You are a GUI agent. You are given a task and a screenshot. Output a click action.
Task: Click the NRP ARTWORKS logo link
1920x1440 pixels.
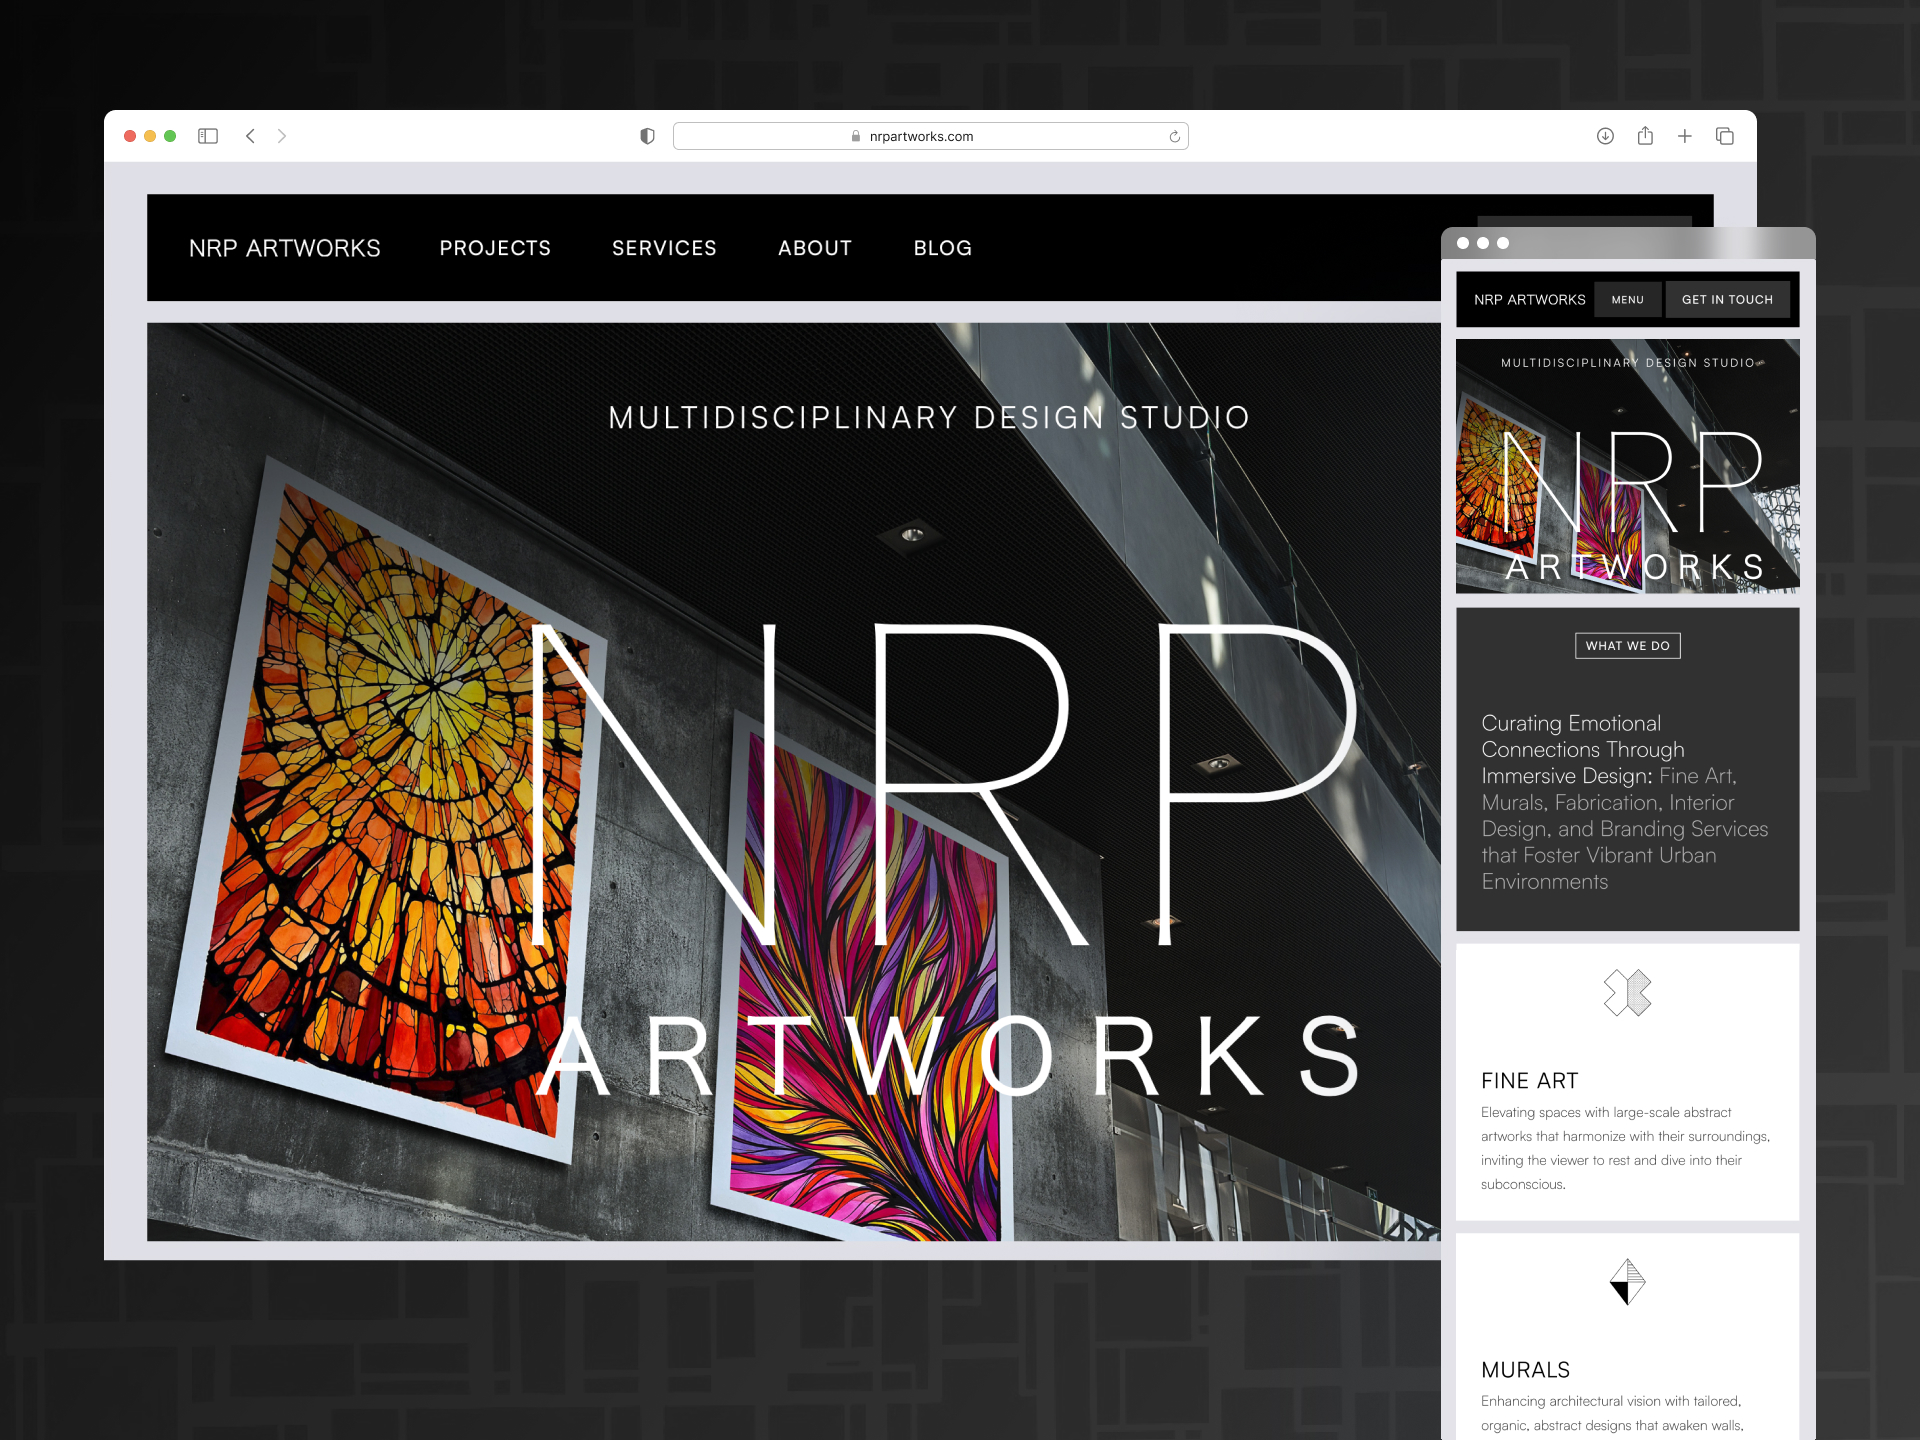pos(286,248)
